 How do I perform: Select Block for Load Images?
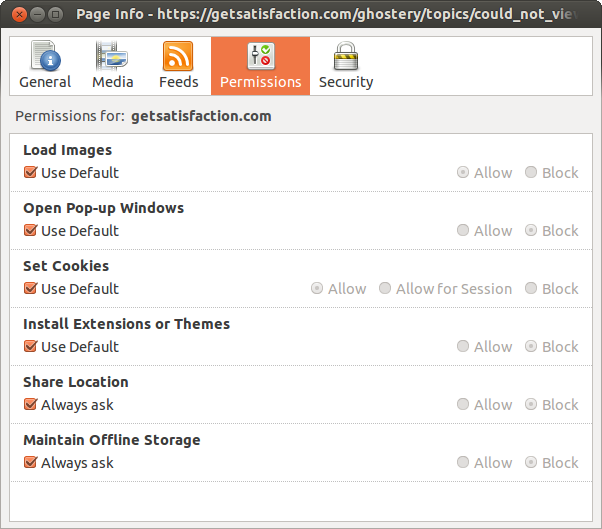point(531,173)
